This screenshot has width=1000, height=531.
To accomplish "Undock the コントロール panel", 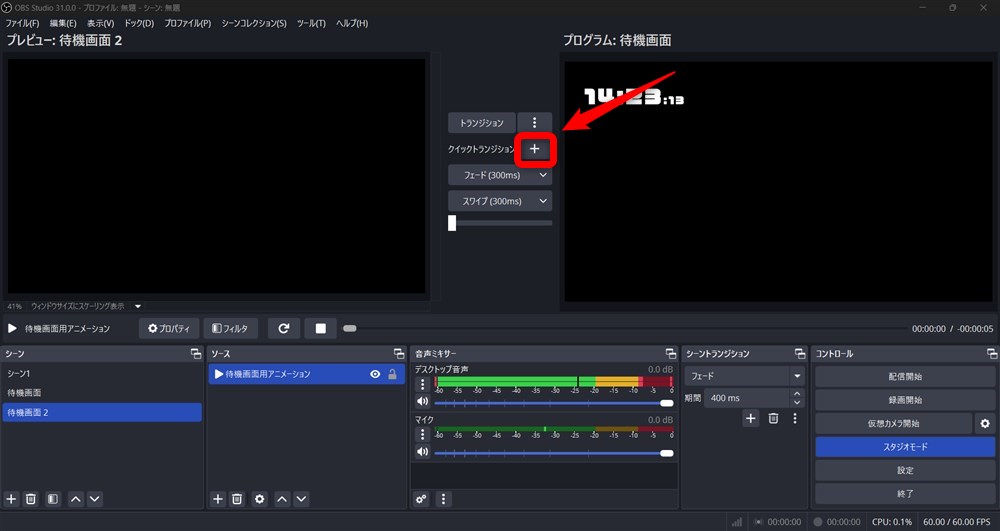I will 992,353.
